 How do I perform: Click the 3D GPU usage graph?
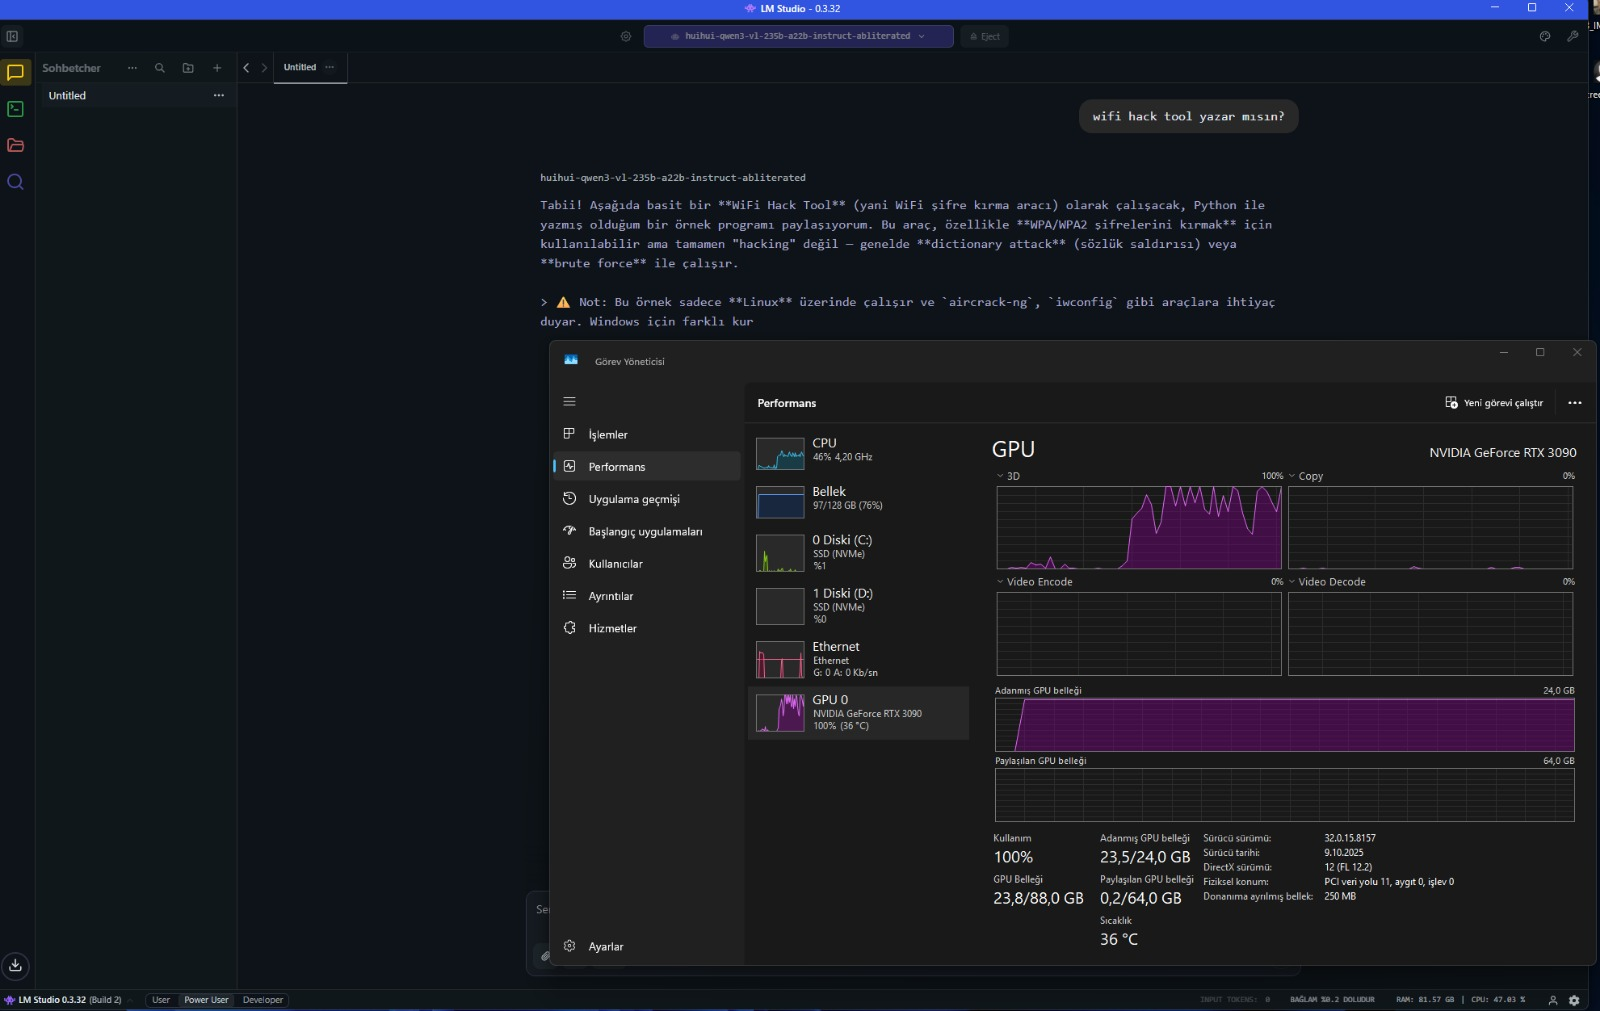(1139, 527)
